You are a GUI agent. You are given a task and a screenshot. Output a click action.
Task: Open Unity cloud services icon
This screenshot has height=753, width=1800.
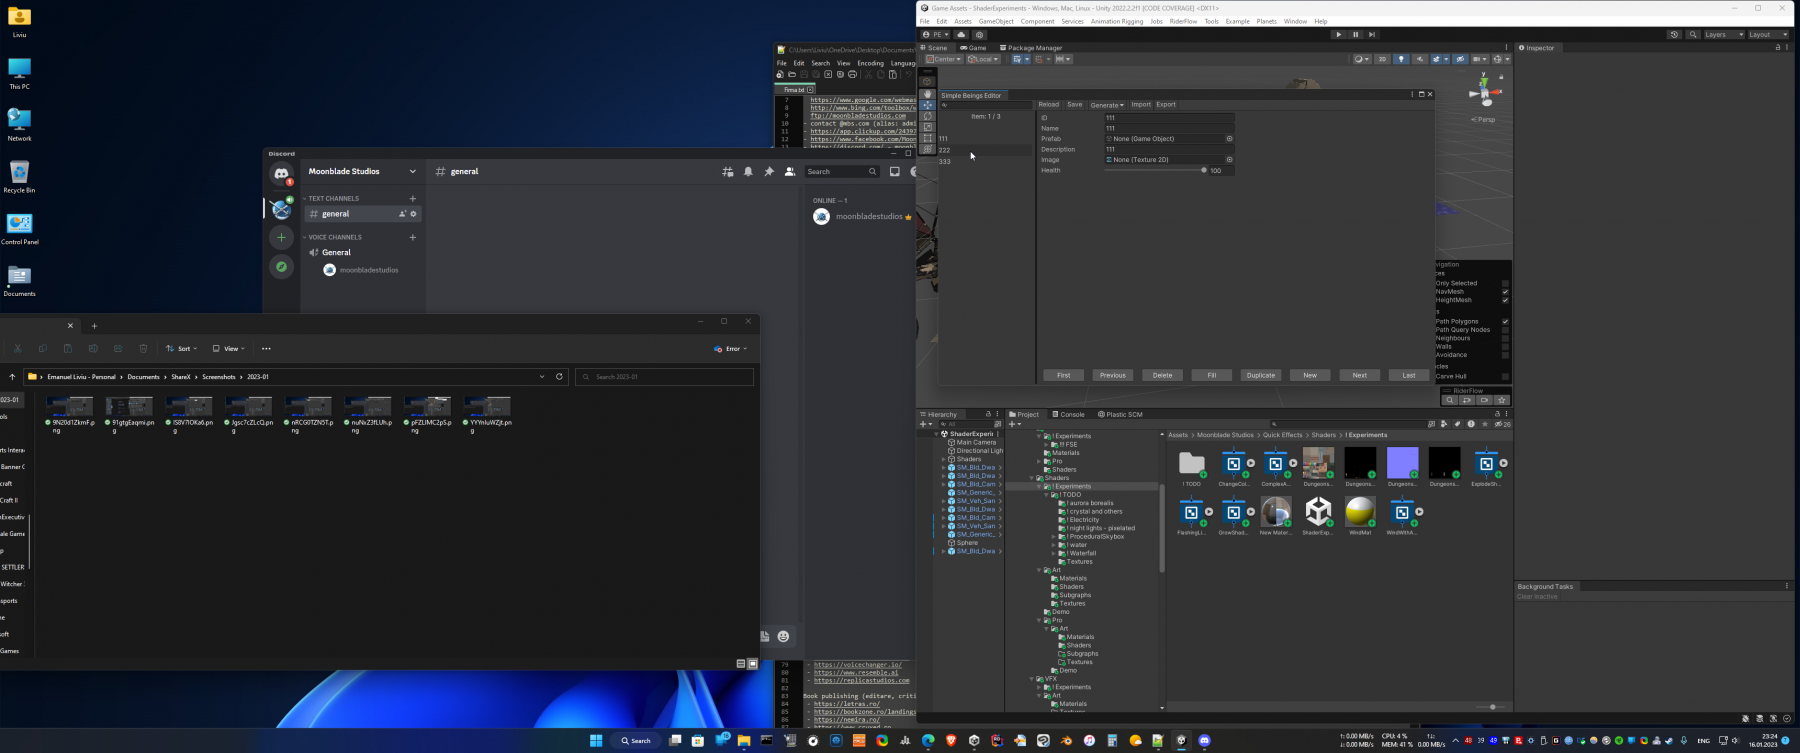961,34
